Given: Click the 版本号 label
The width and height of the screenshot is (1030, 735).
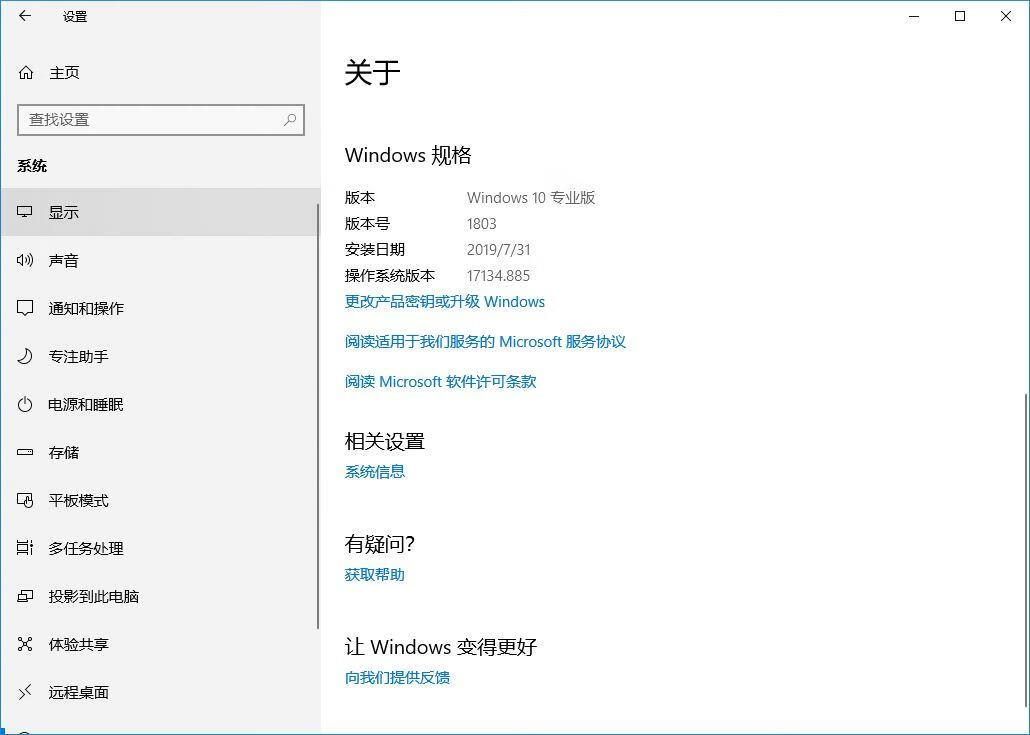Looking at the screenshot, I should (x=367, y=224).
